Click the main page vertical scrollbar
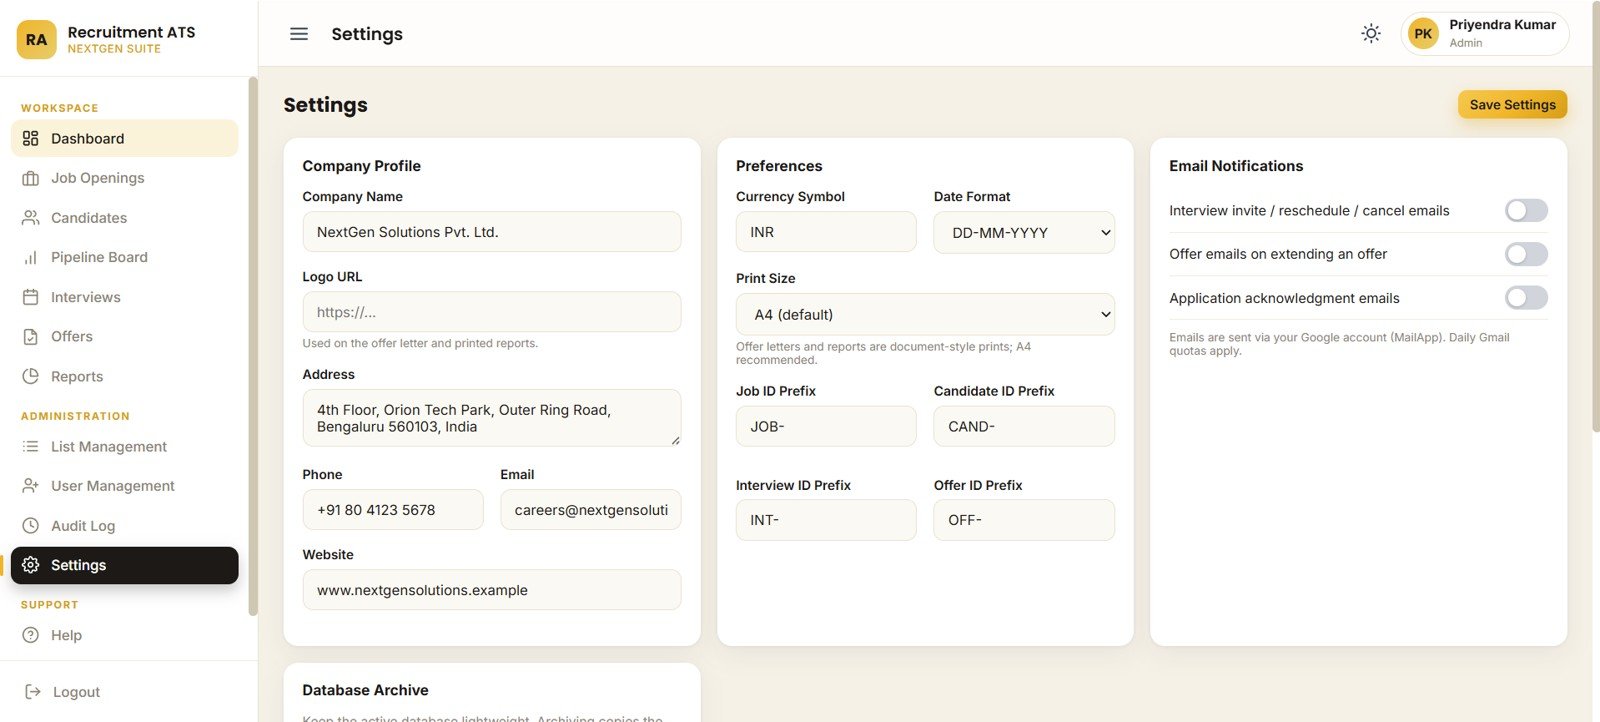The height and width of the screenshot is (722, 1600). tap(1596, 216)
